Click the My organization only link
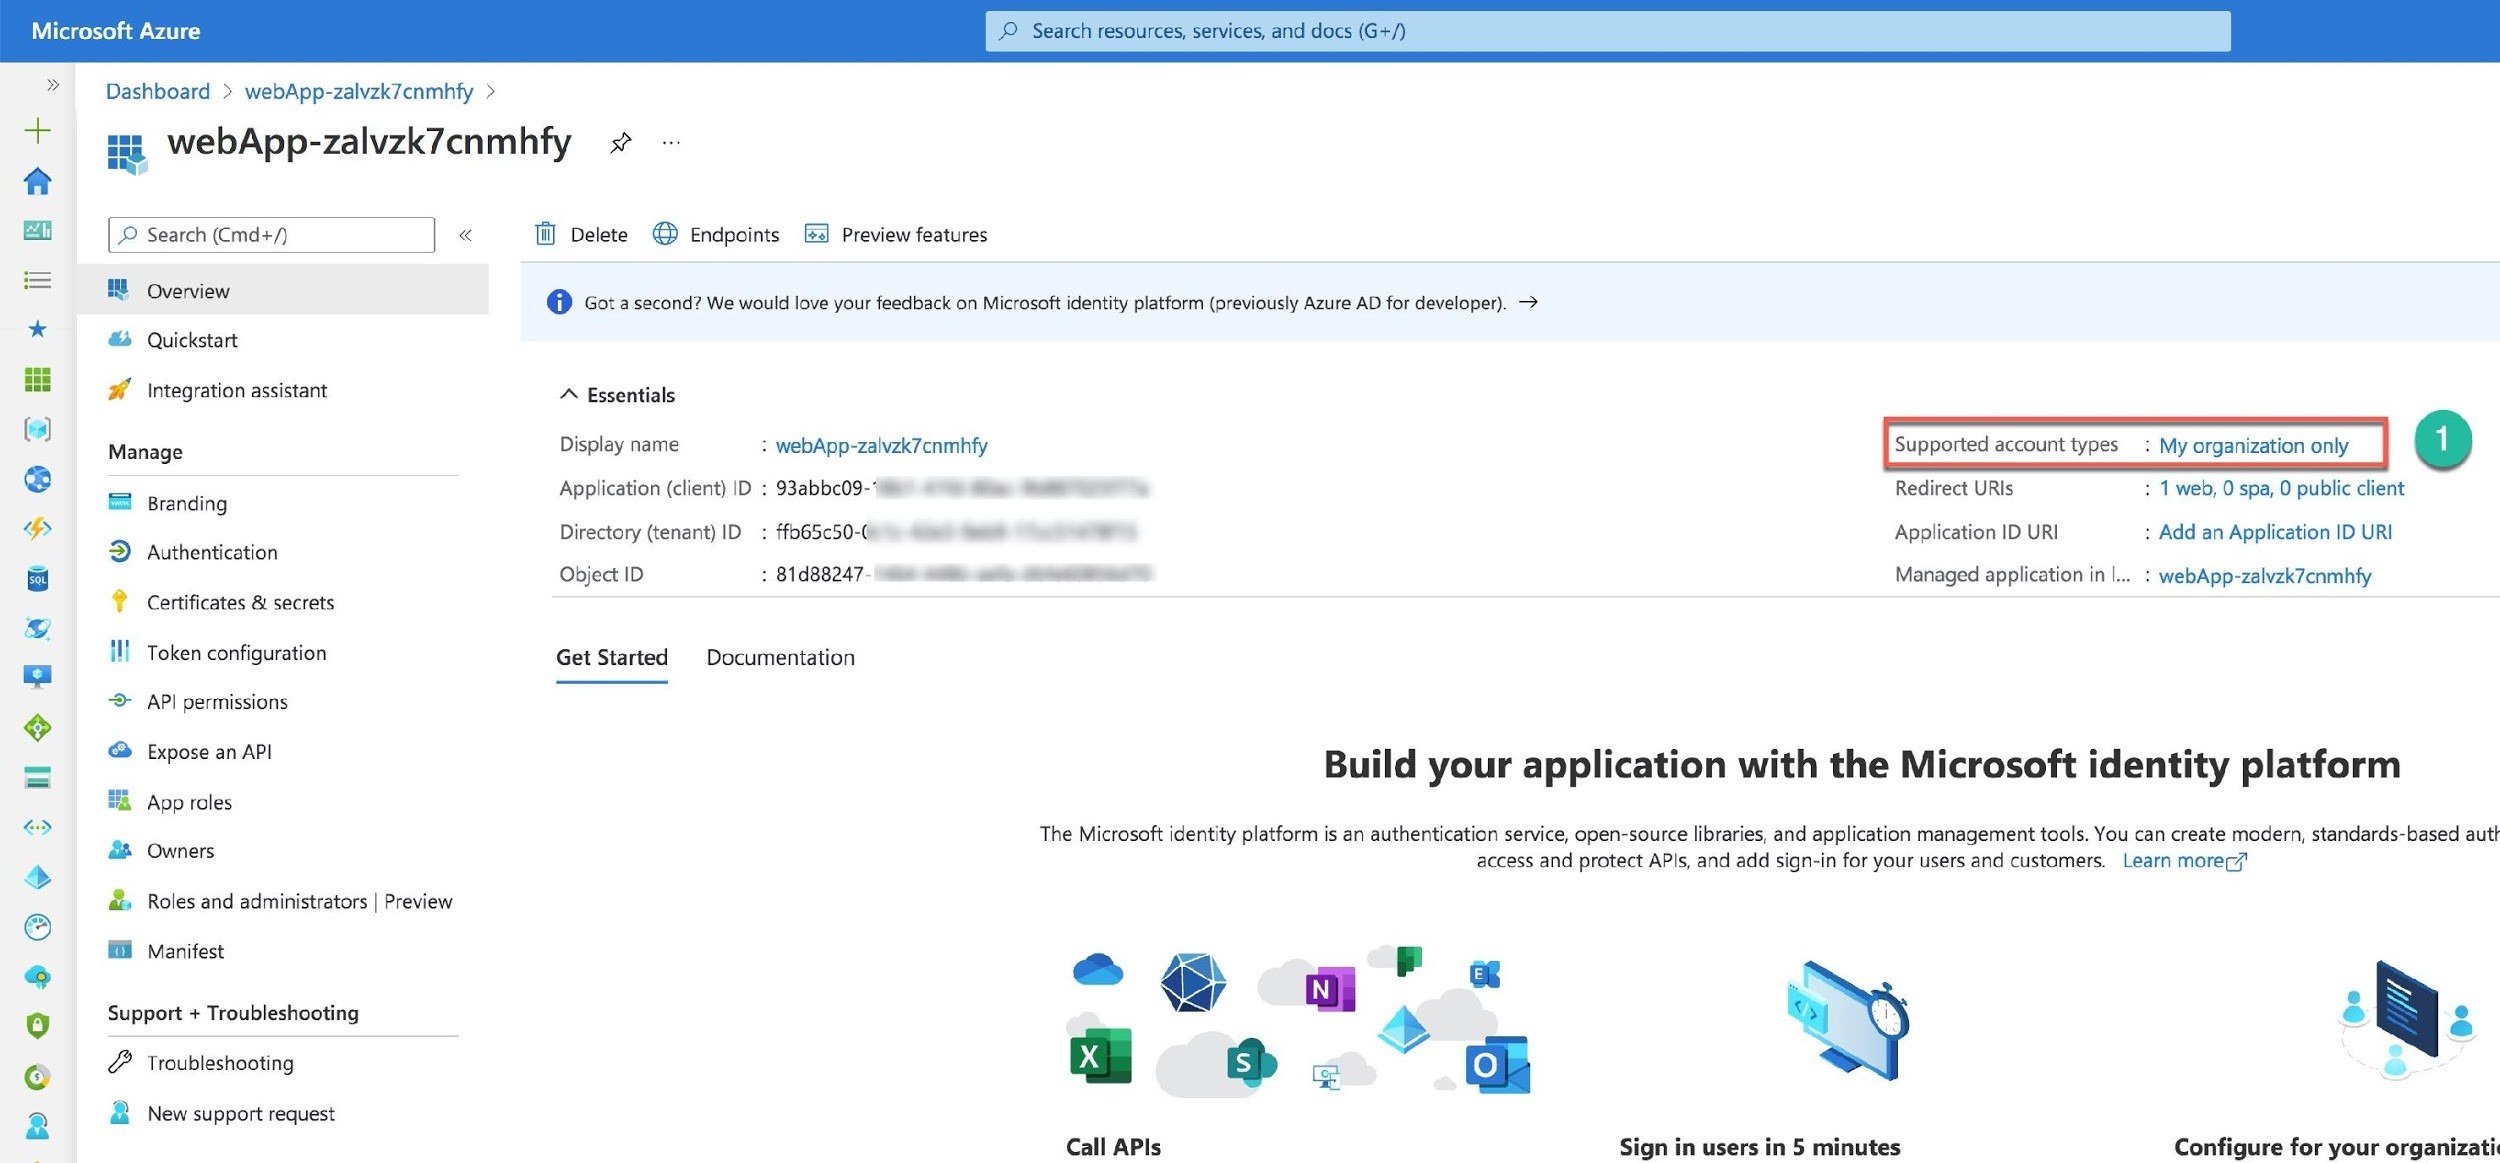This screenshot has height=1163, width=2500. [2253, 445]
